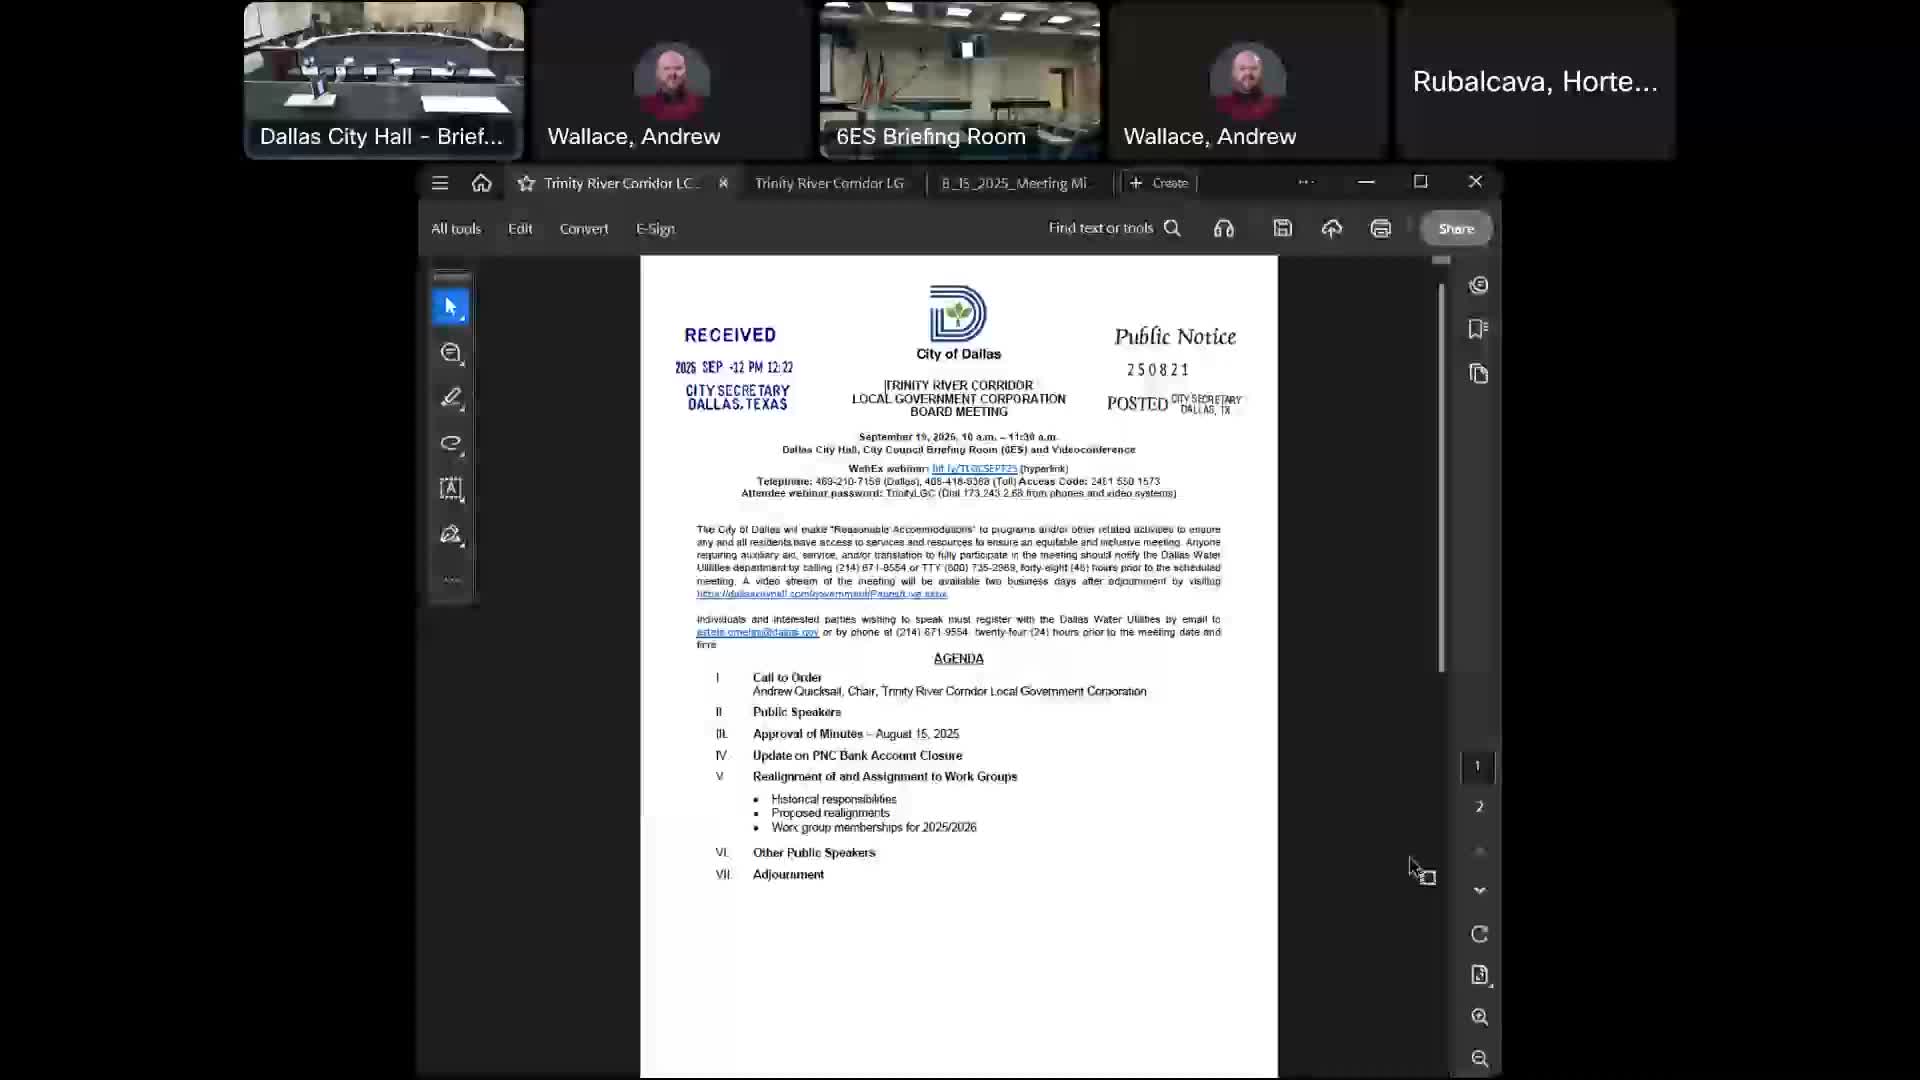The image size is (1920, 1080).
Task: Click the zoom tool in left toolbar
Action: coord(450,353)
